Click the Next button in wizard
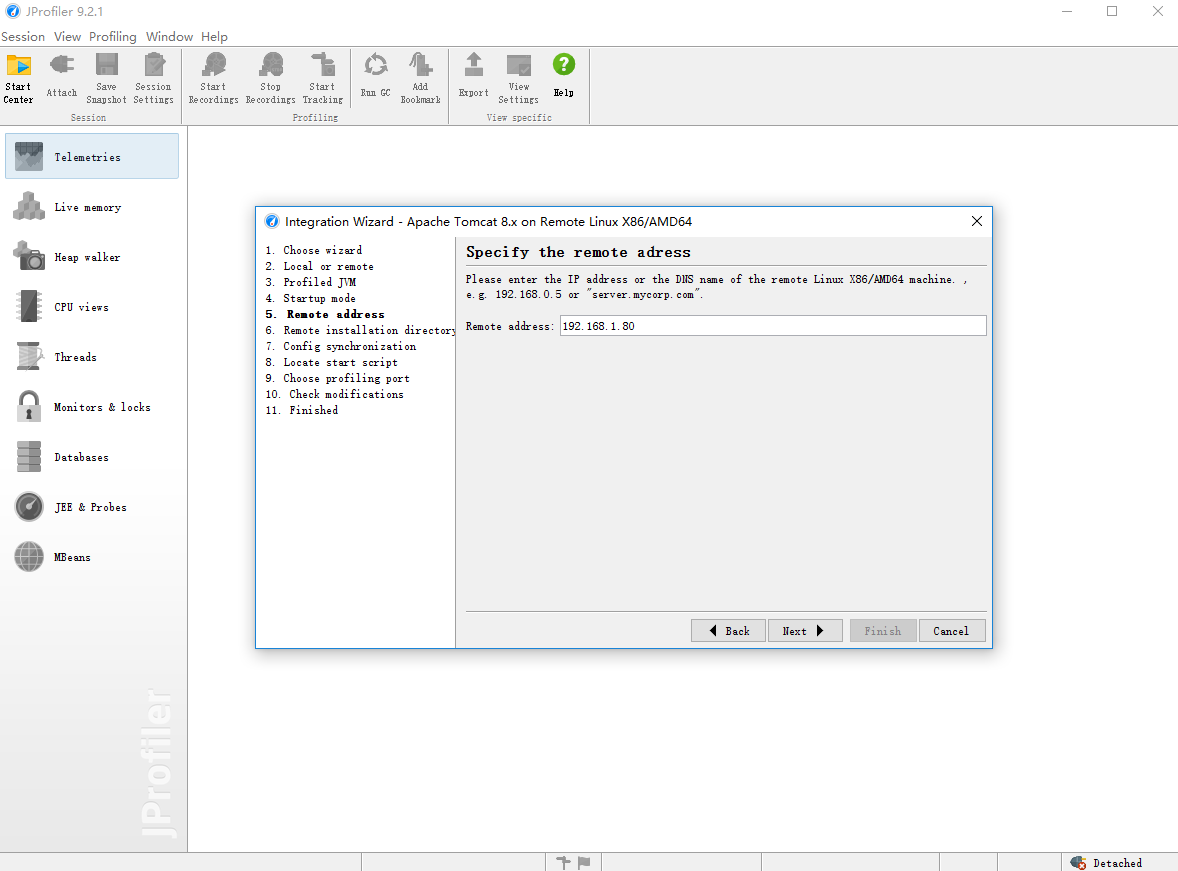The image size is (1178, 871). [x=805, y=631]
